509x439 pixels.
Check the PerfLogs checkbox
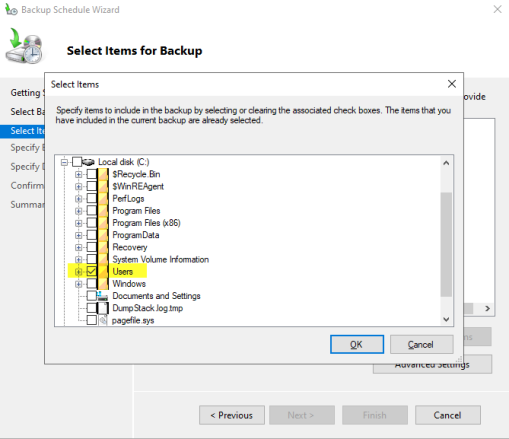(x=92, y=198)
